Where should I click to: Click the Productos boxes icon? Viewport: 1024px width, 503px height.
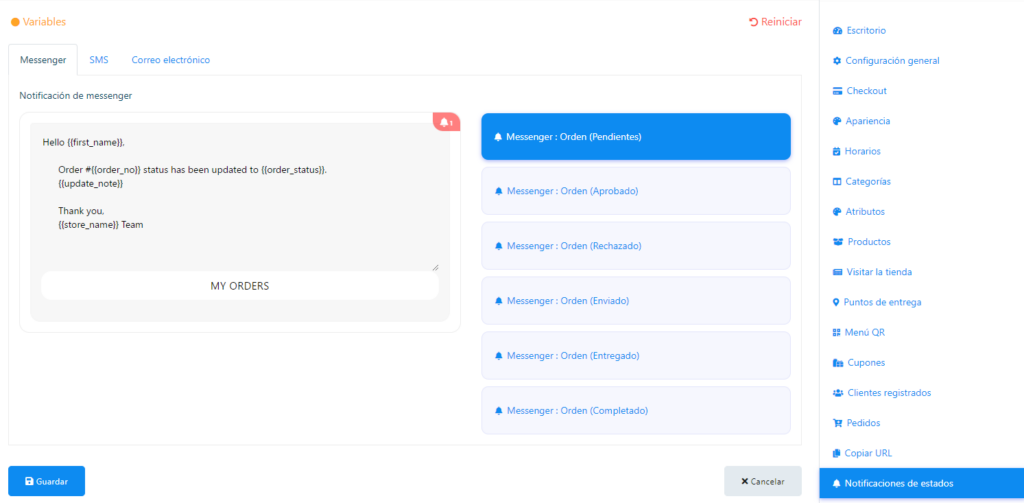pyautogui.click(x=838, y=242)
